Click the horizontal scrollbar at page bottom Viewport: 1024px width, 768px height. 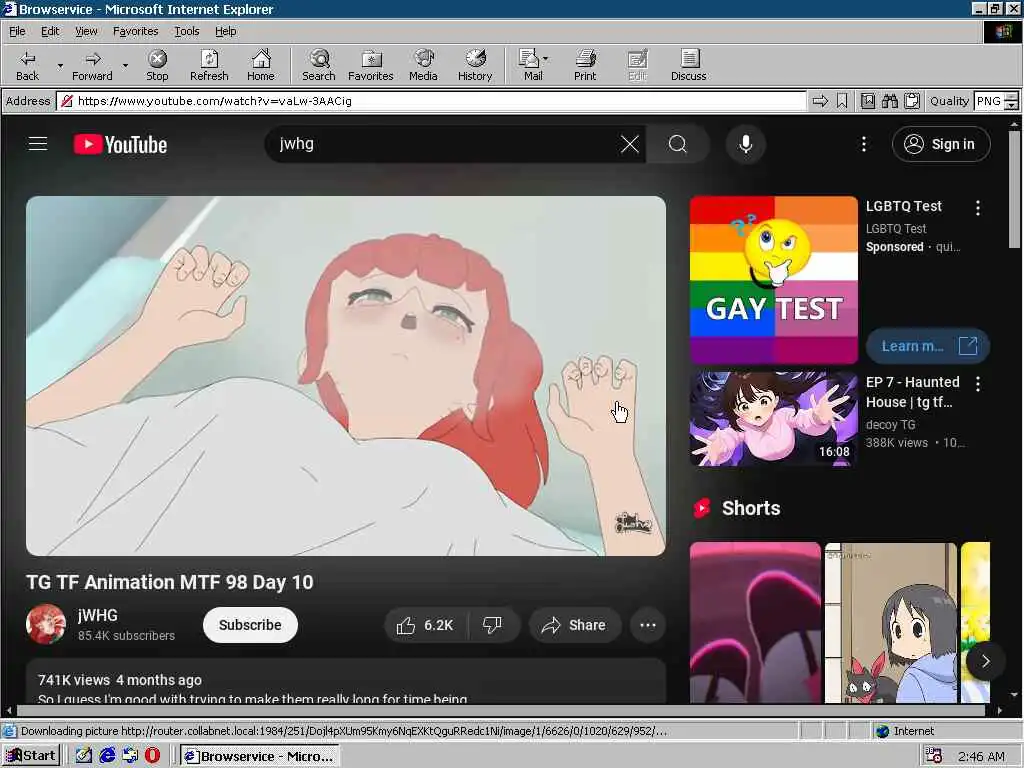click(x=500, y=710)
